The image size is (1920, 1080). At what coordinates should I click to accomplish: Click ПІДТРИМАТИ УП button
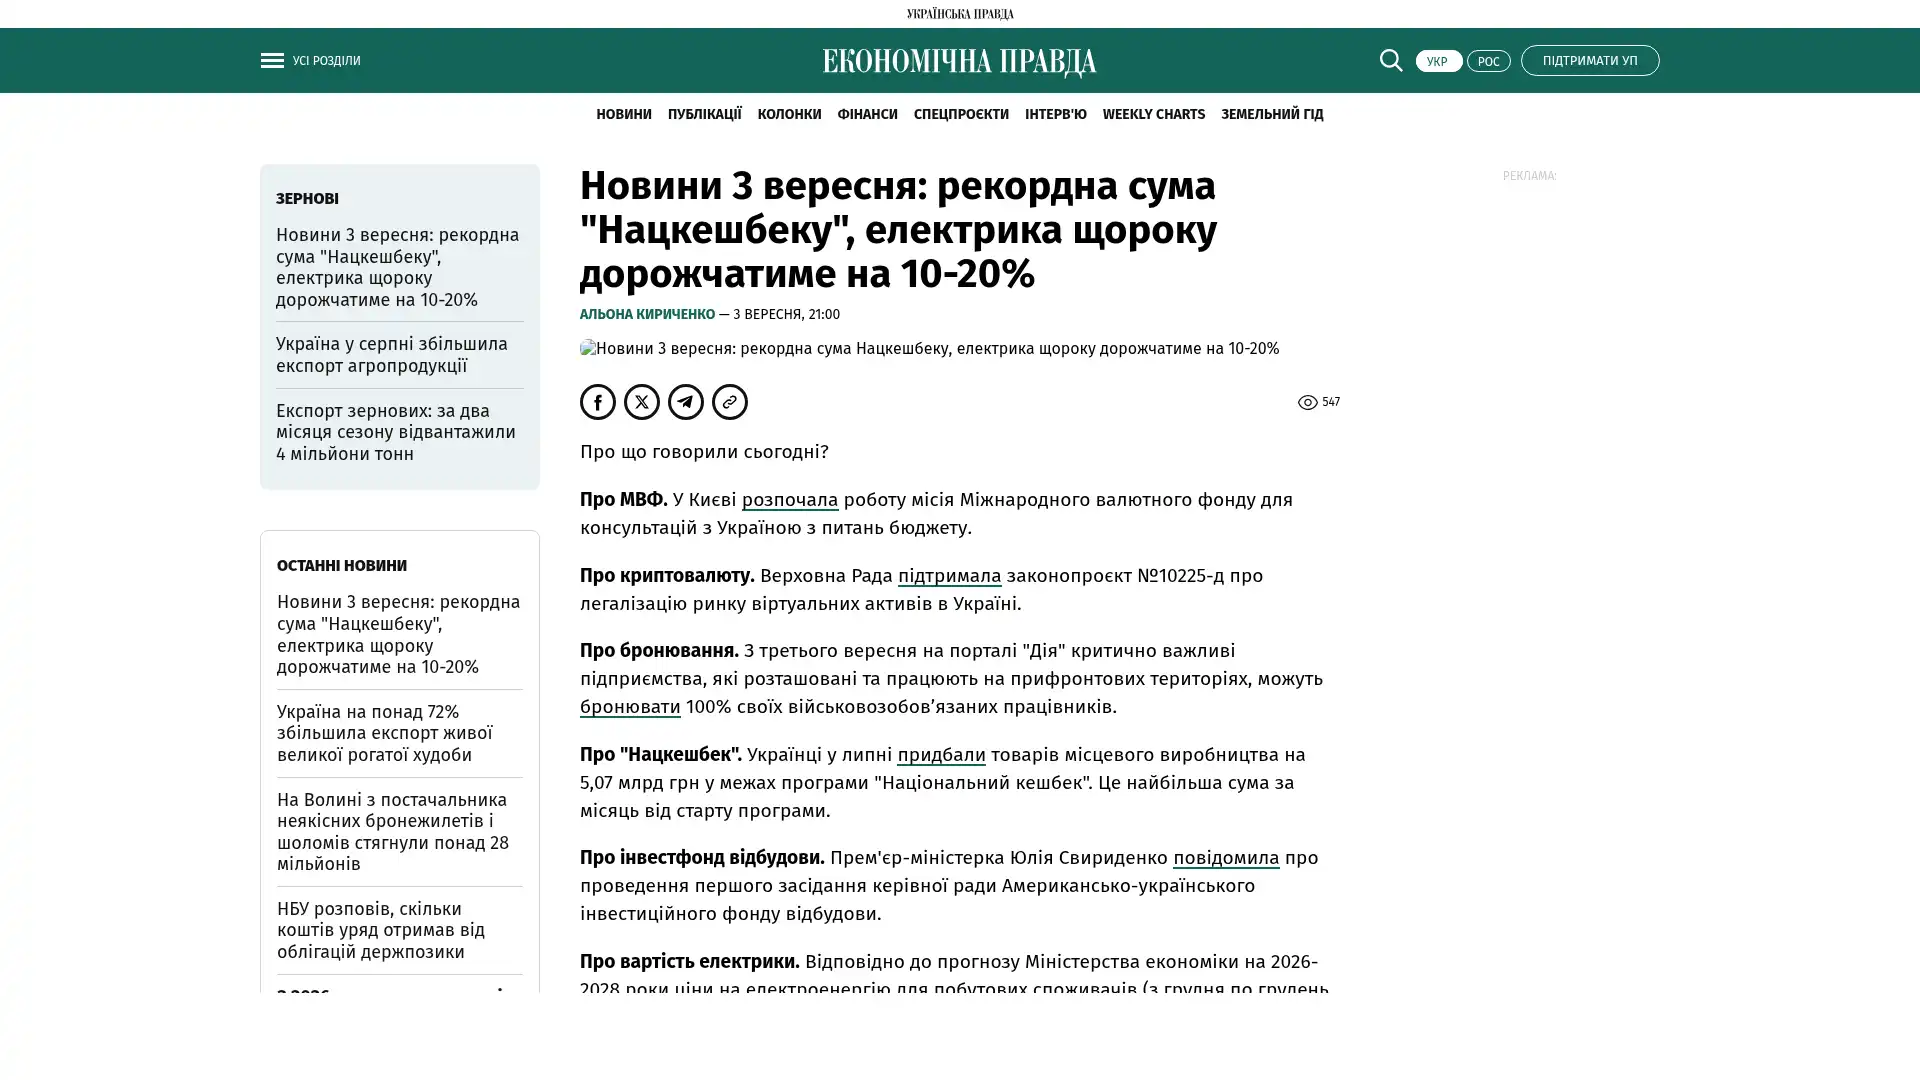pos(1589,60)
